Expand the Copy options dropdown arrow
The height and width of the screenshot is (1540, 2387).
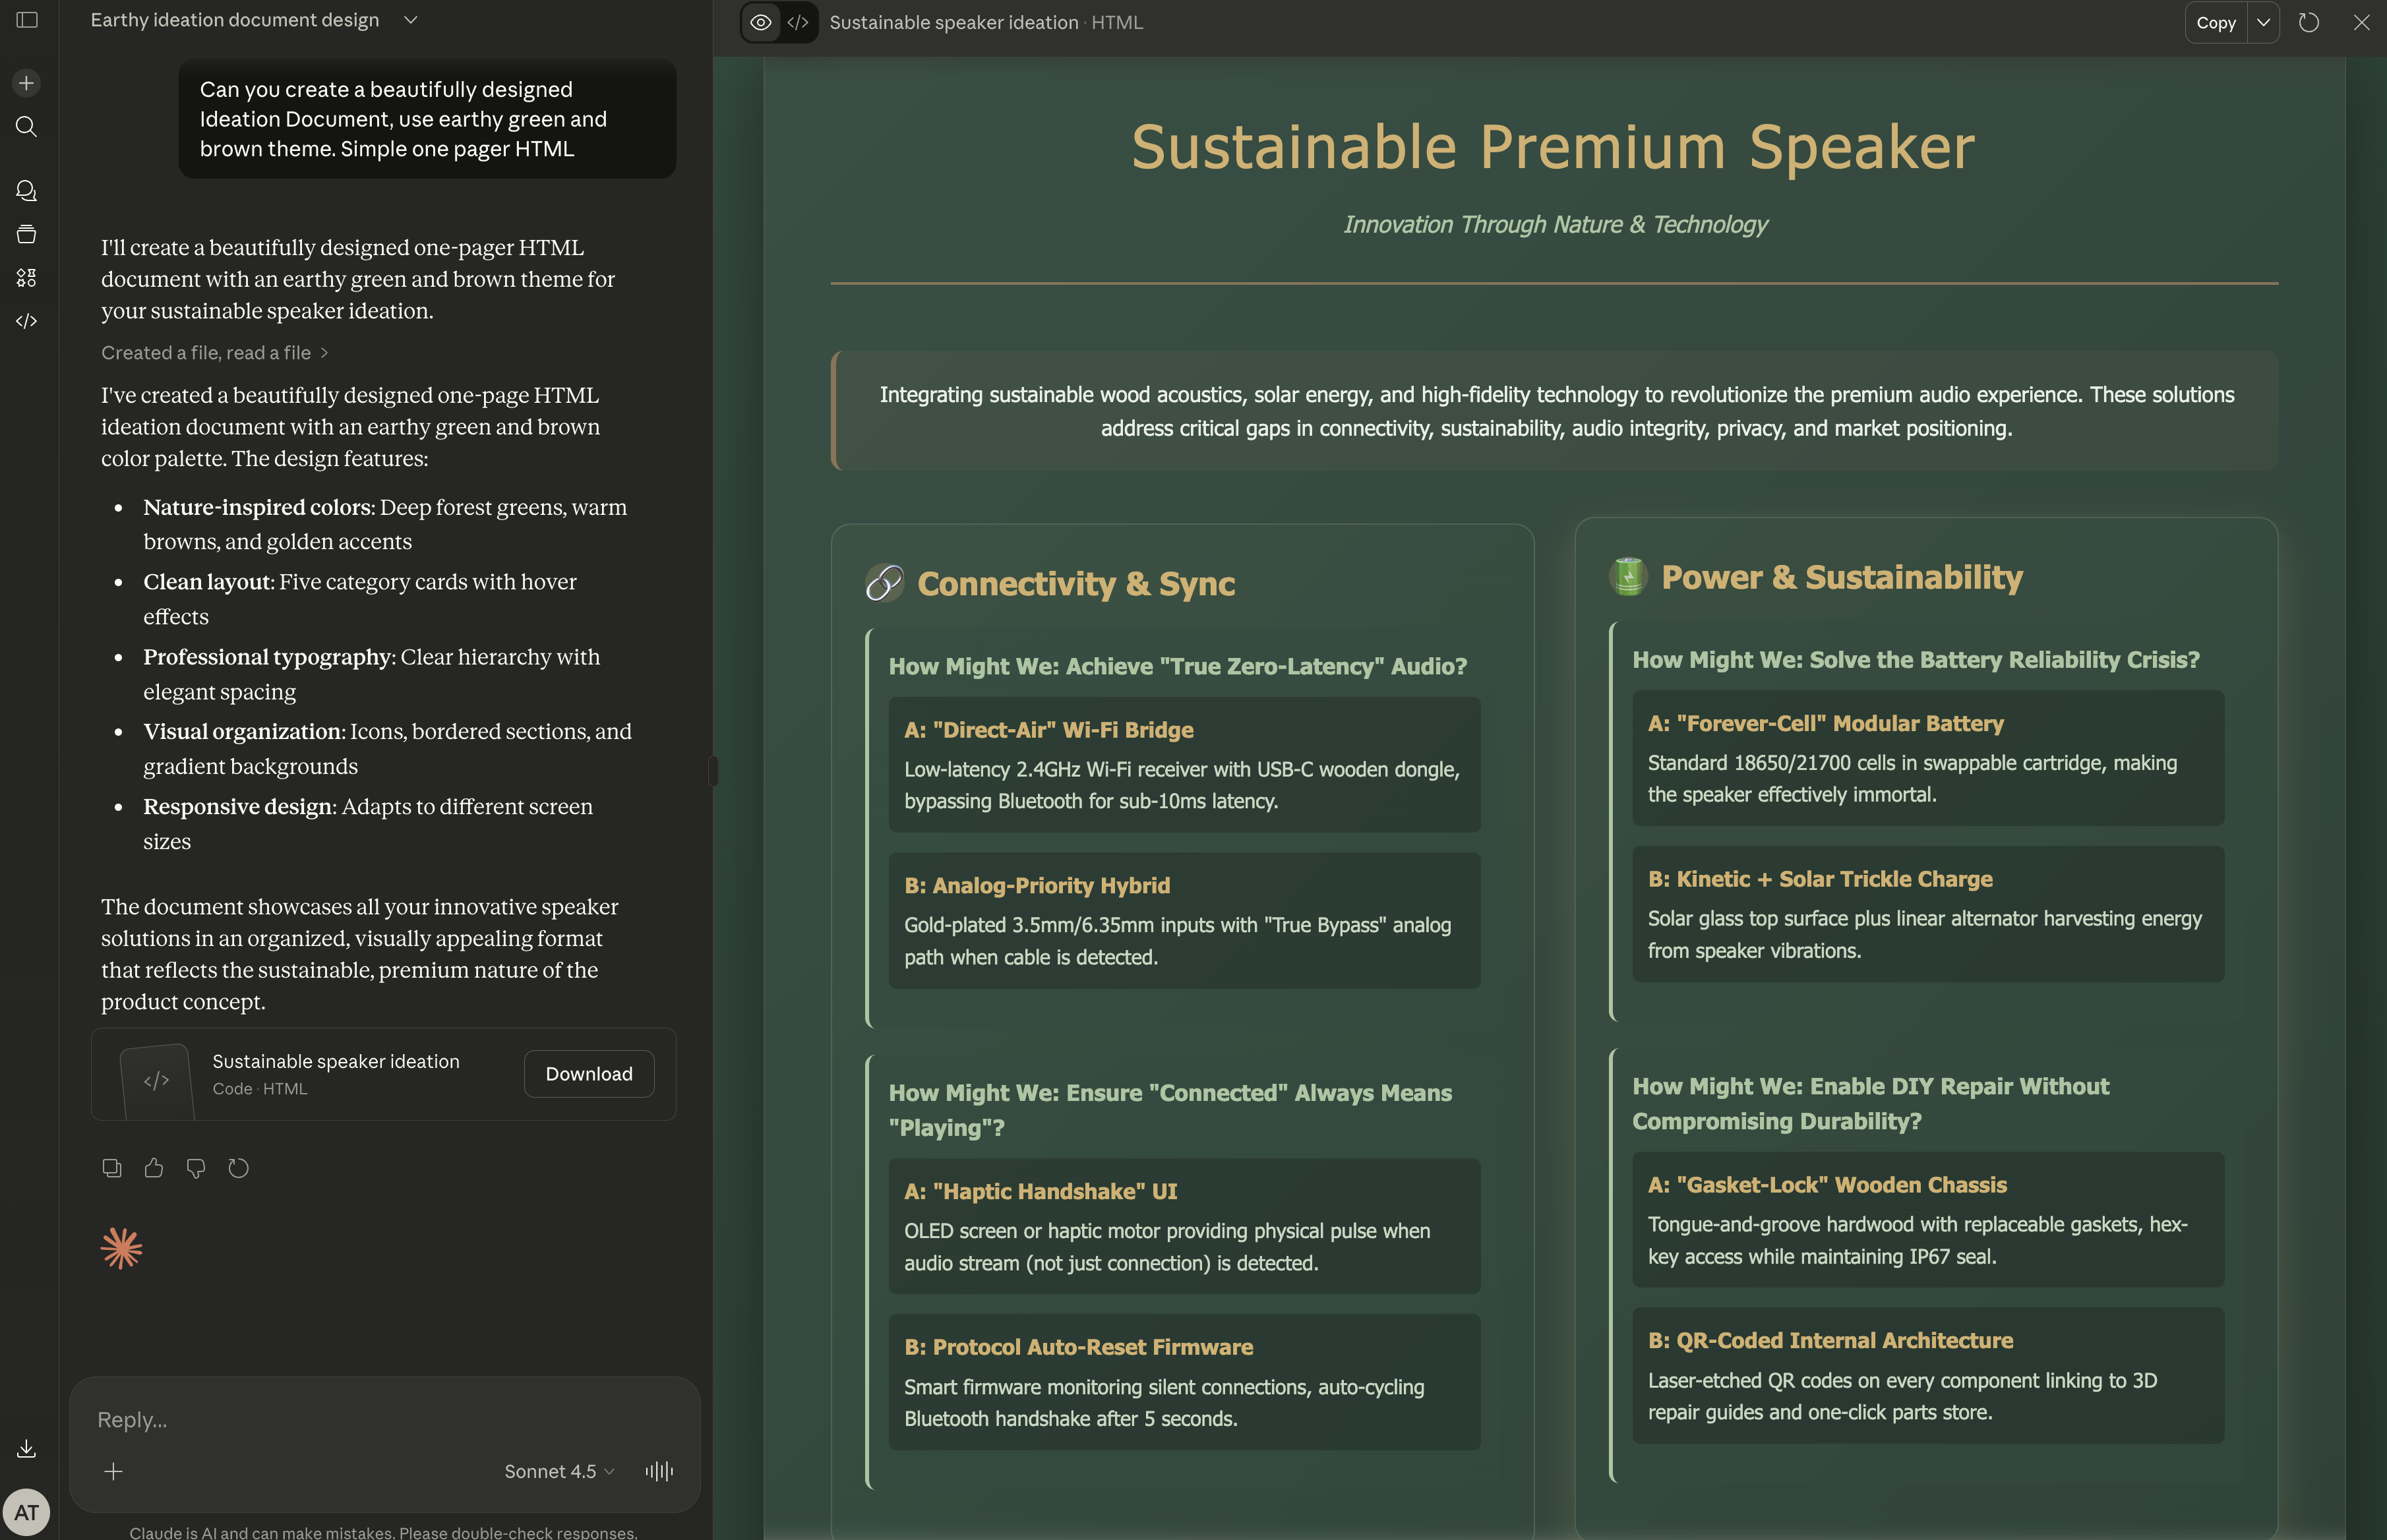point(2263,22)
